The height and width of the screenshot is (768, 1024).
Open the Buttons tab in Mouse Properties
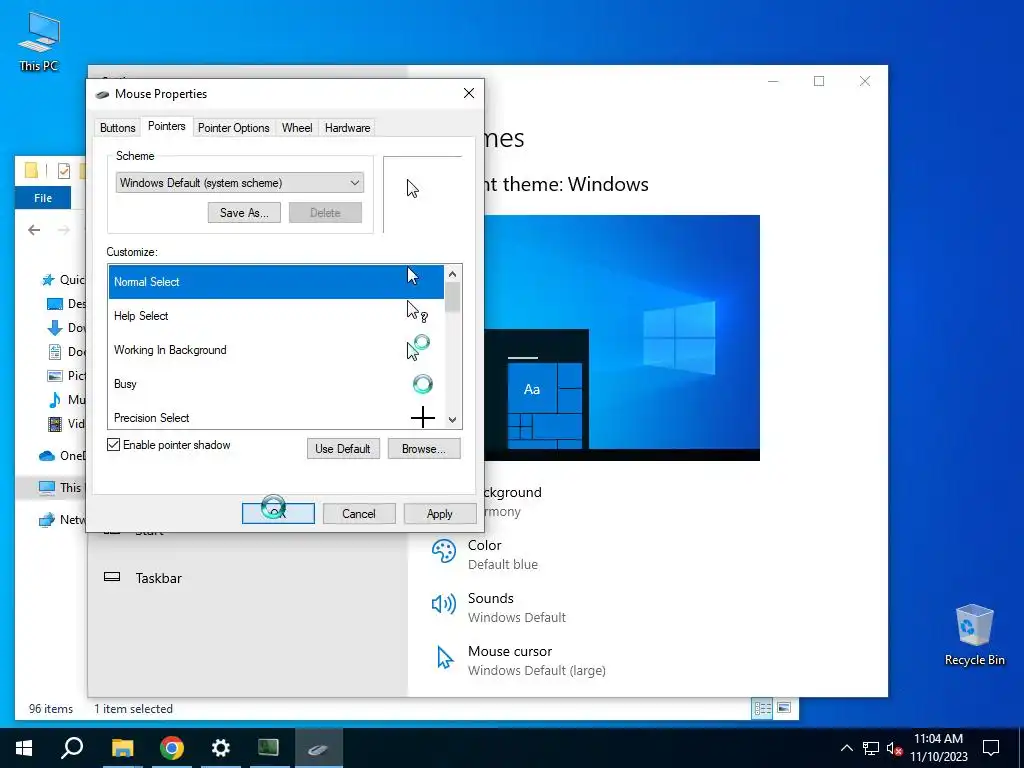pyautogui.click(x=118, y=128)
